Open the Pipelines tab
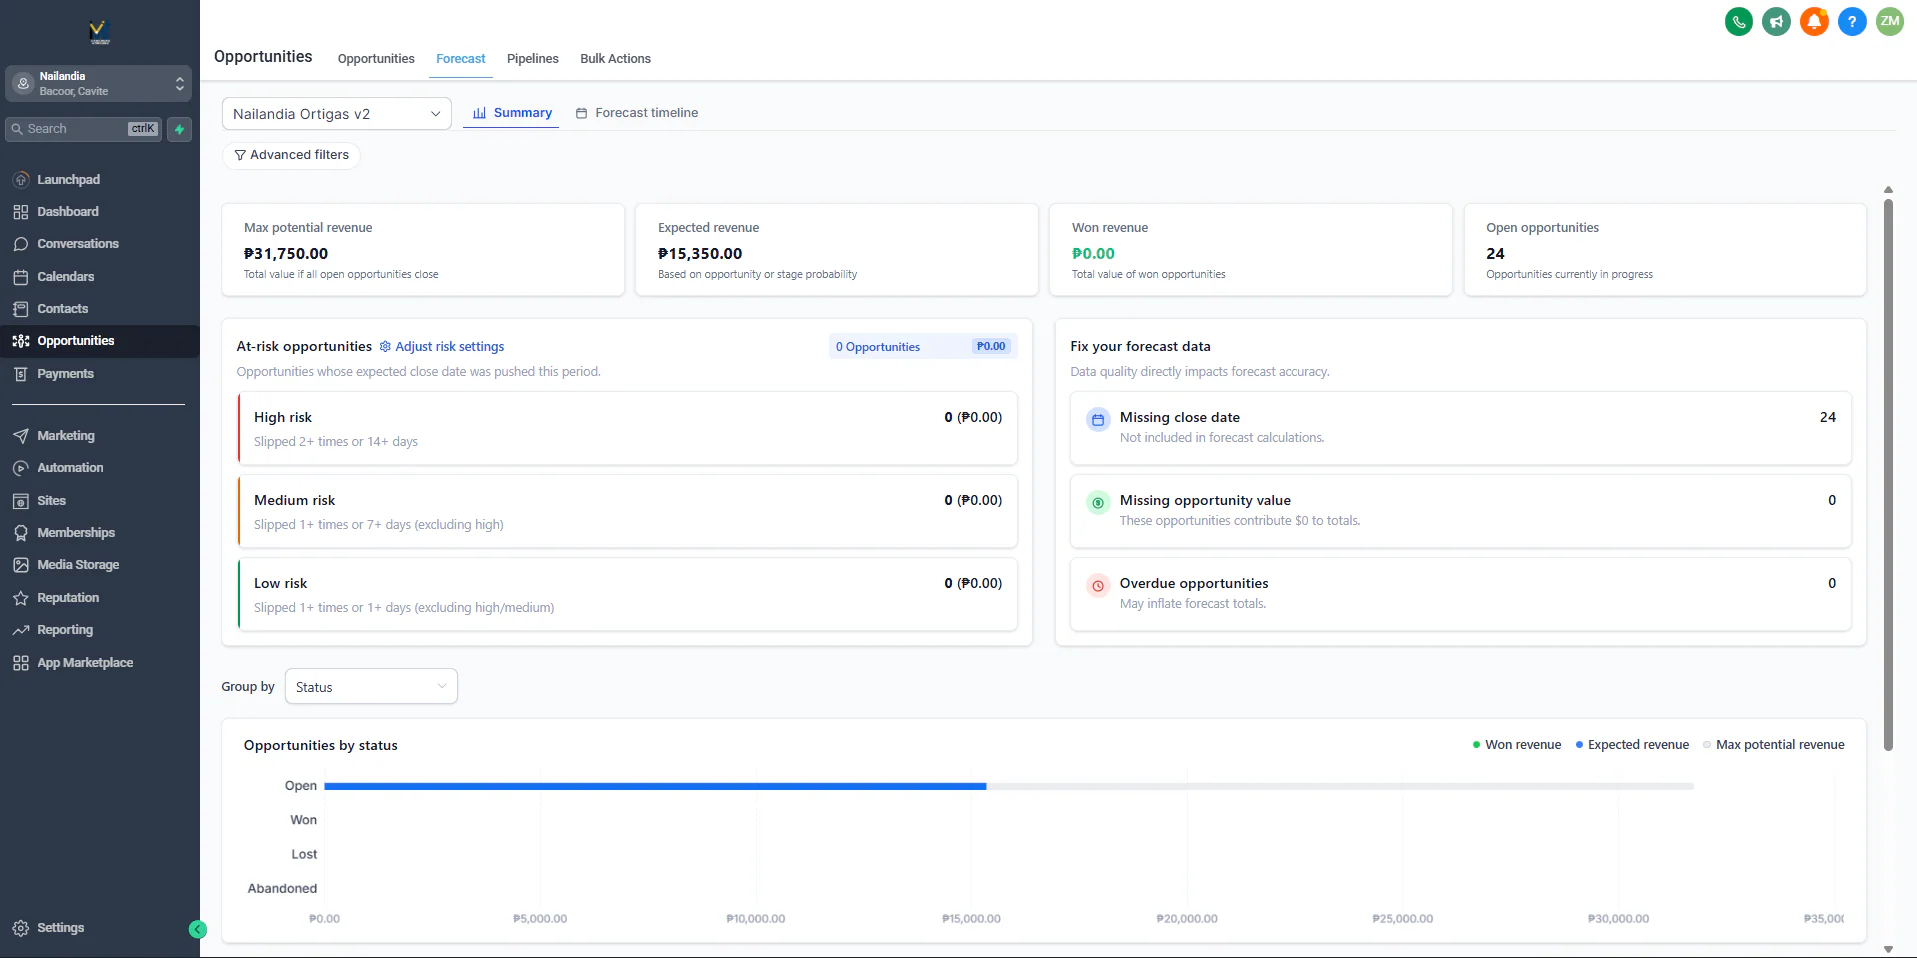 (x=533, y=59)
